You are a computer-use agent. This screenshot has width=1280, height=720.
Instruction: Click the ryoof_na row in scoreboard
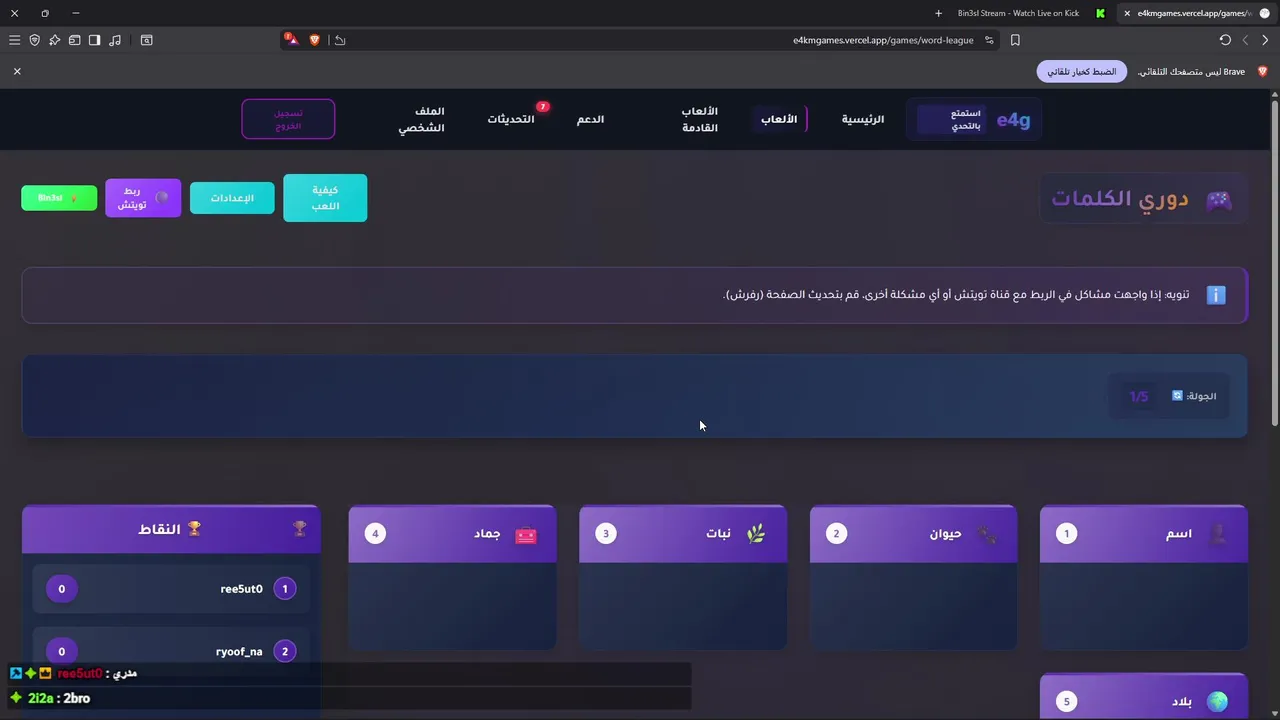tap(171, 651)
